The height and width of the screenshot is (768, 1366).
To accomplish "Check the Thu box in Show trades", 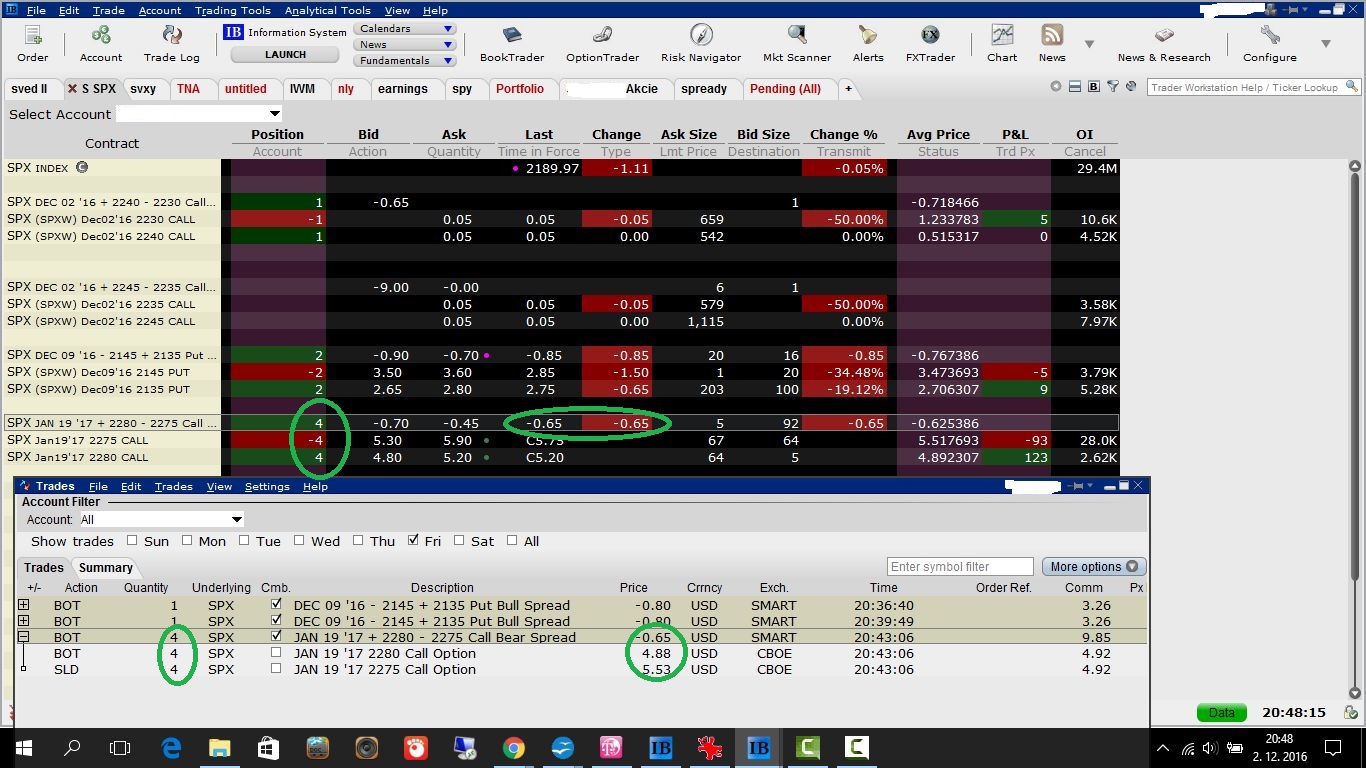I will pyautogui.click(x=357, y=541).
